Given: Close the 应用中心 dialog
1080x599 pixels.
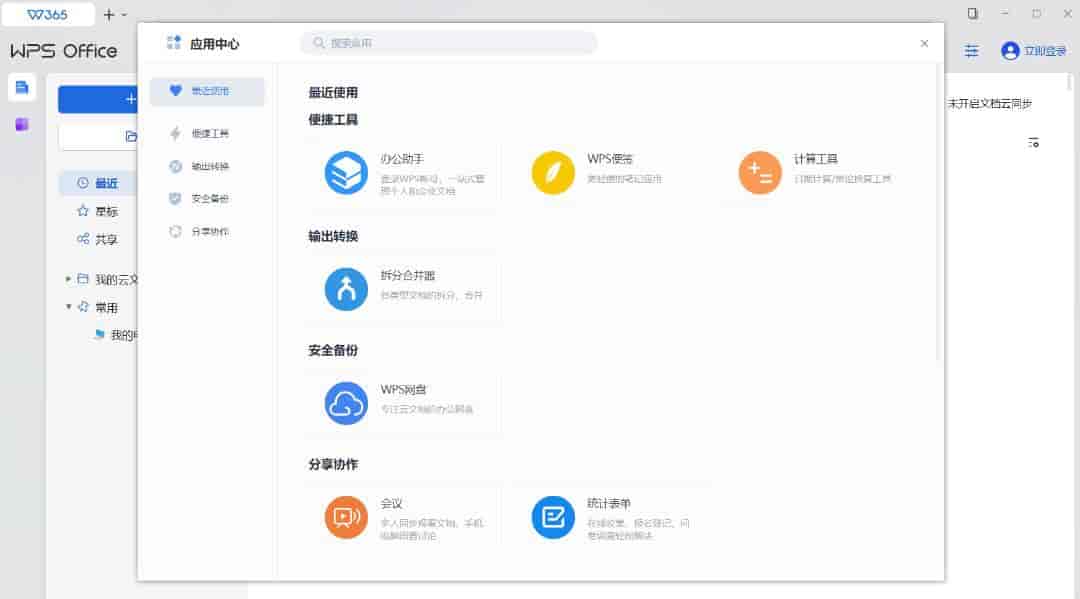Looking at the screenshot, I should coord(924,43).
